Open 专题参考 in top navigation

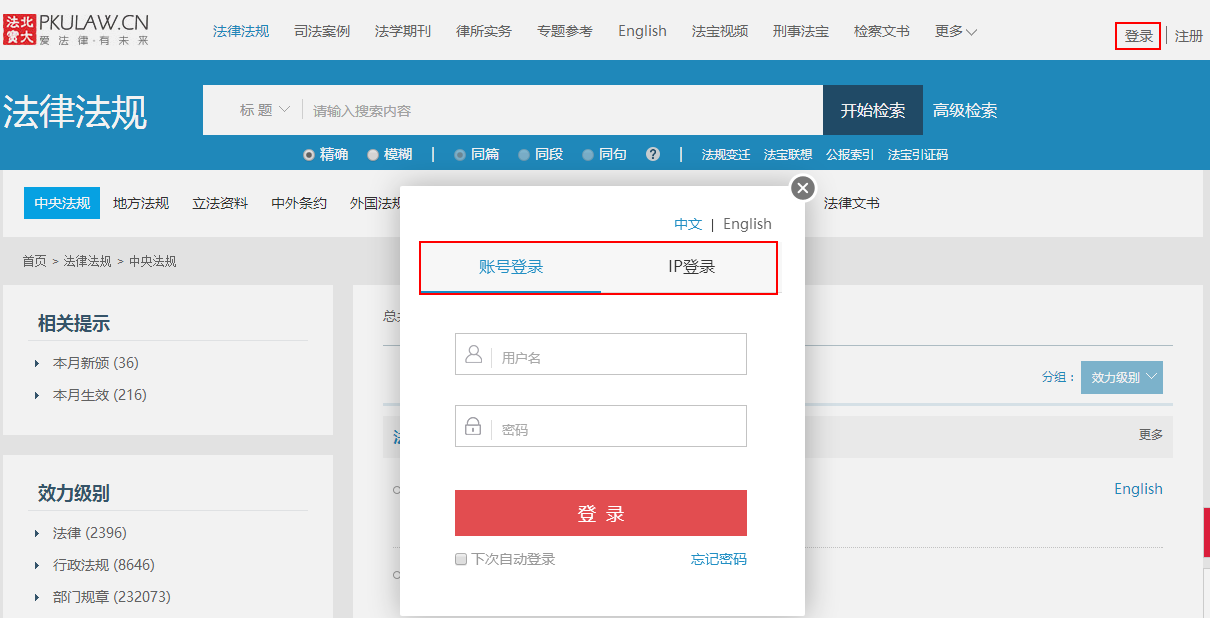click(x=565, y=31)
